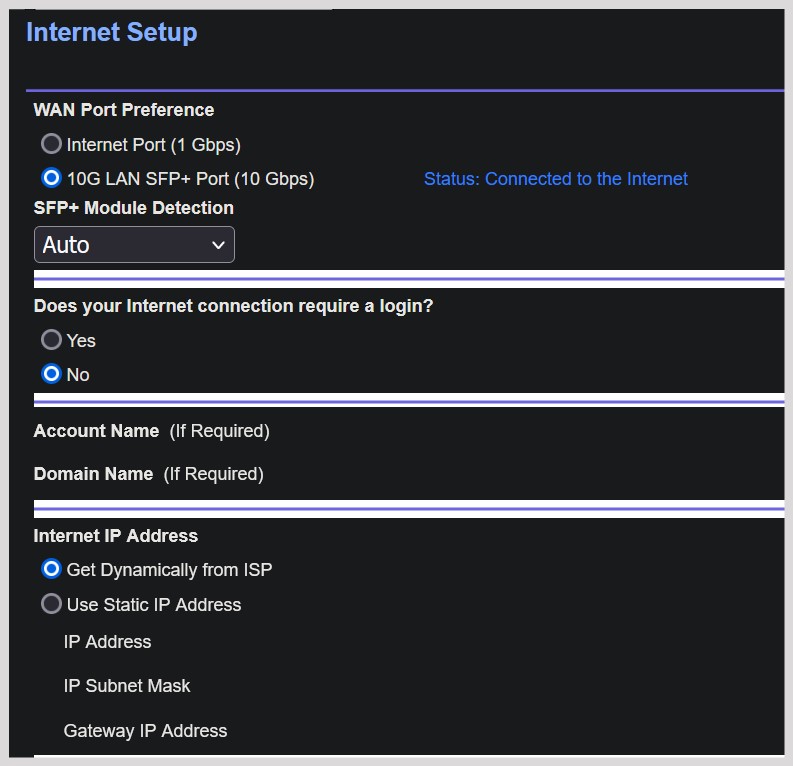Click the Status: Connected to the Internet text
The height and width of the screenshot is (766, 793).
click(555, 179)
